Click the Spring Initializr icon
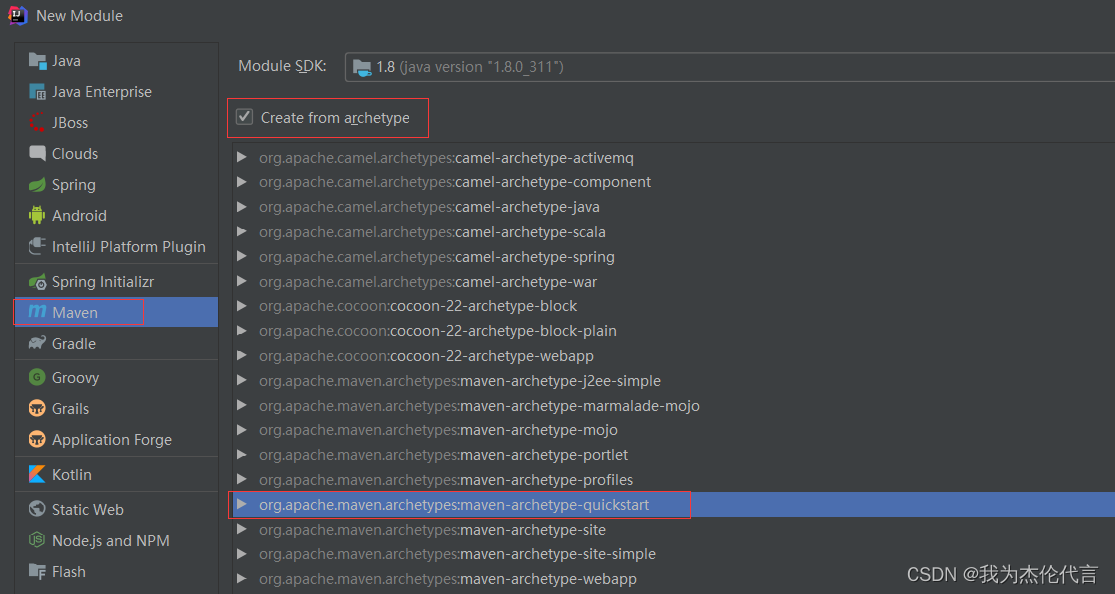 [37, 282]
